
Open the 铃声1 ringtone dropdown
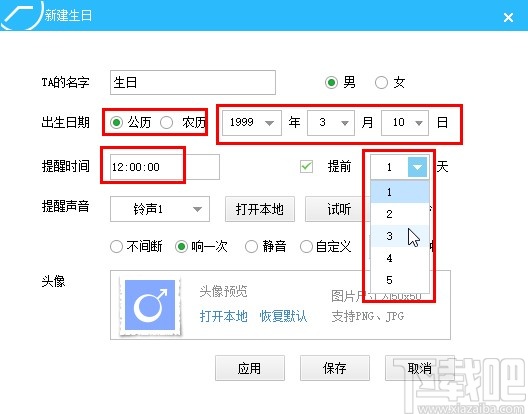click(160, 209)
